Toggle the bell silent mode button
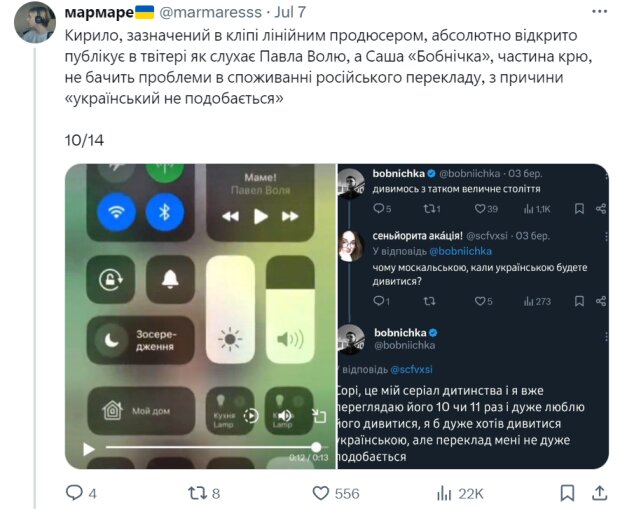The image size is (620, 509). 170,280
